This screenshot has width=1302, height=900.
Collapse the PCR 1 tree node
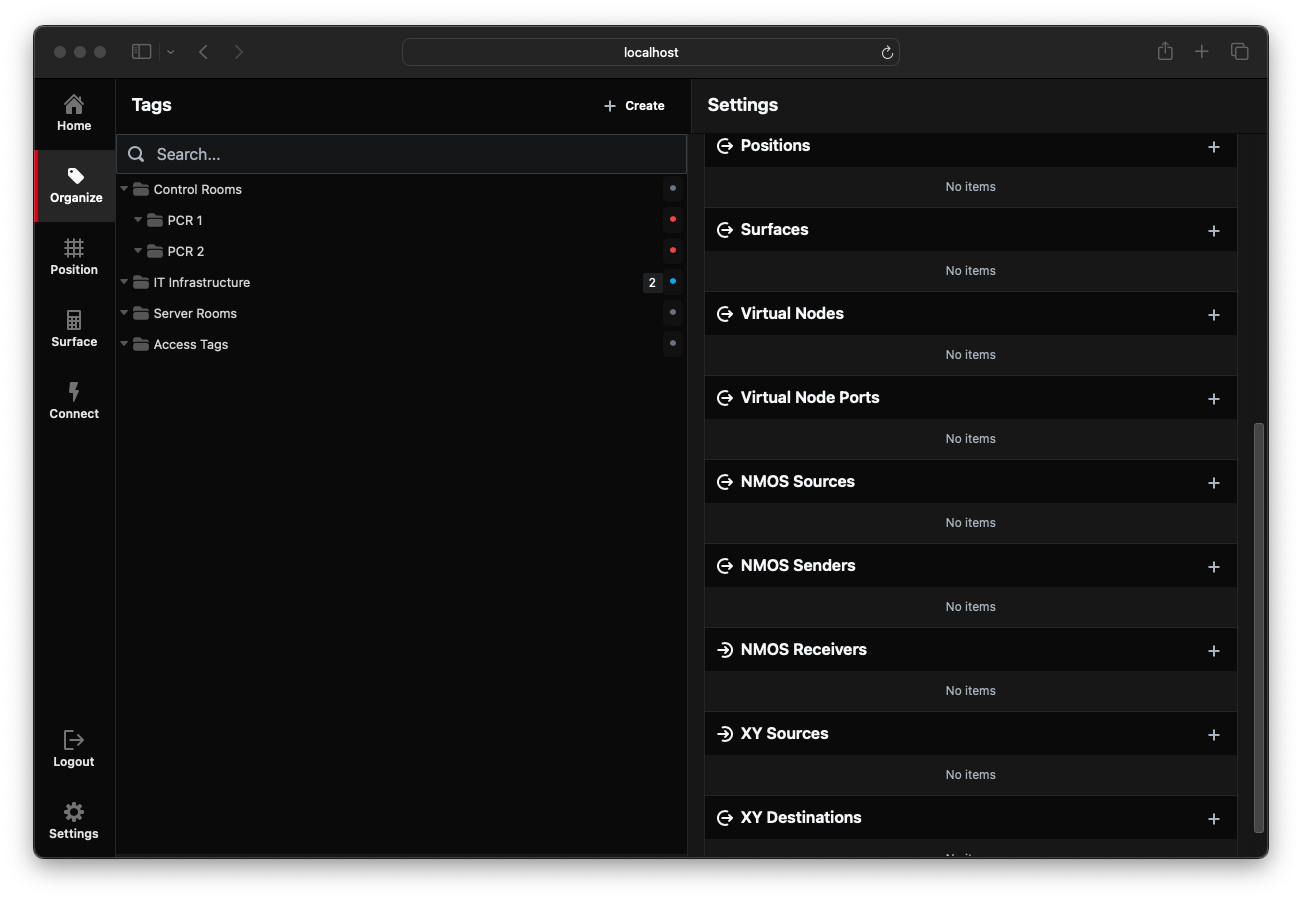click(x=138, y=220)
